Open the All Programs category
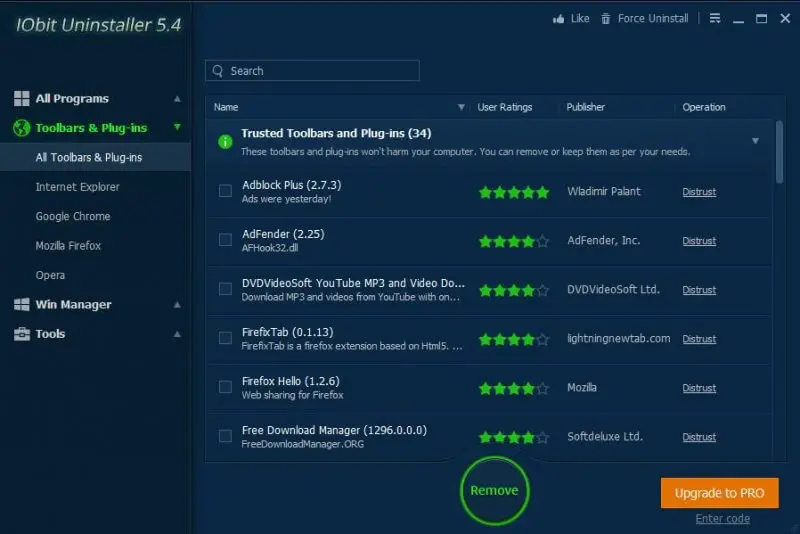Viewport: 800px width, 534px height. coord(72,98)
